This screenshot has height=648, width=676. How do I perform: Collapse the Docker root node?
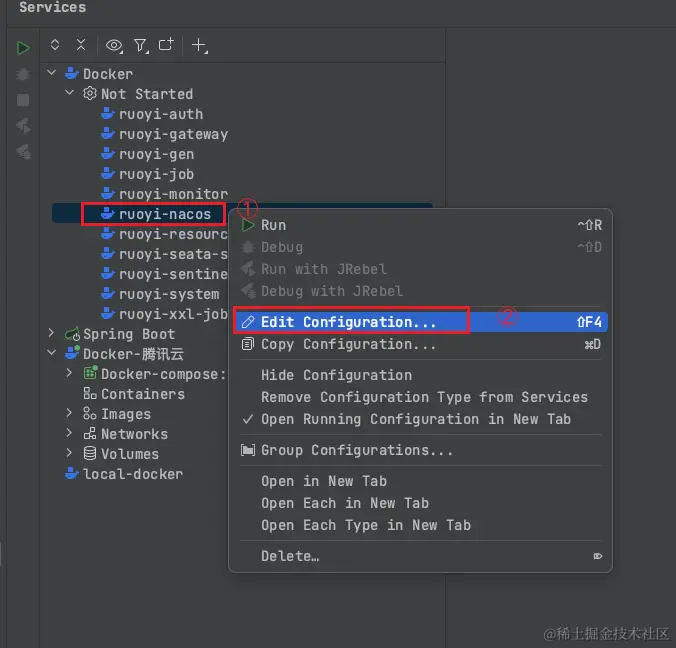pos(52,74)
